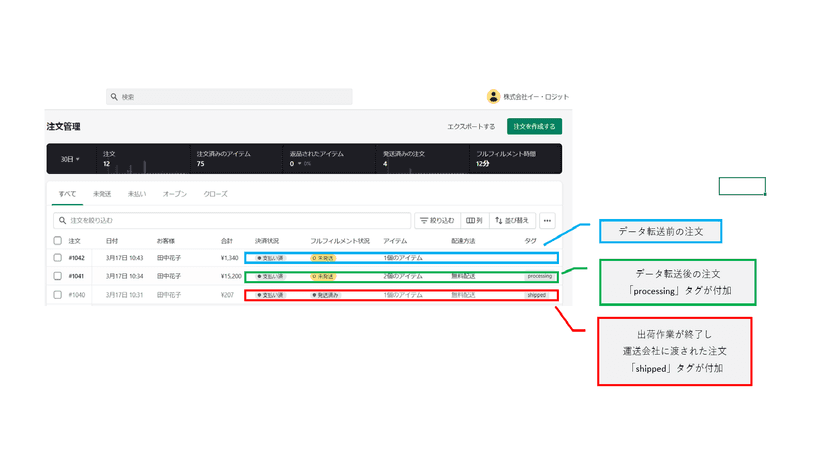Tick the select-all orders checkbox
Viewport: 828px width, 466px height.
click(x=58, y=240)
